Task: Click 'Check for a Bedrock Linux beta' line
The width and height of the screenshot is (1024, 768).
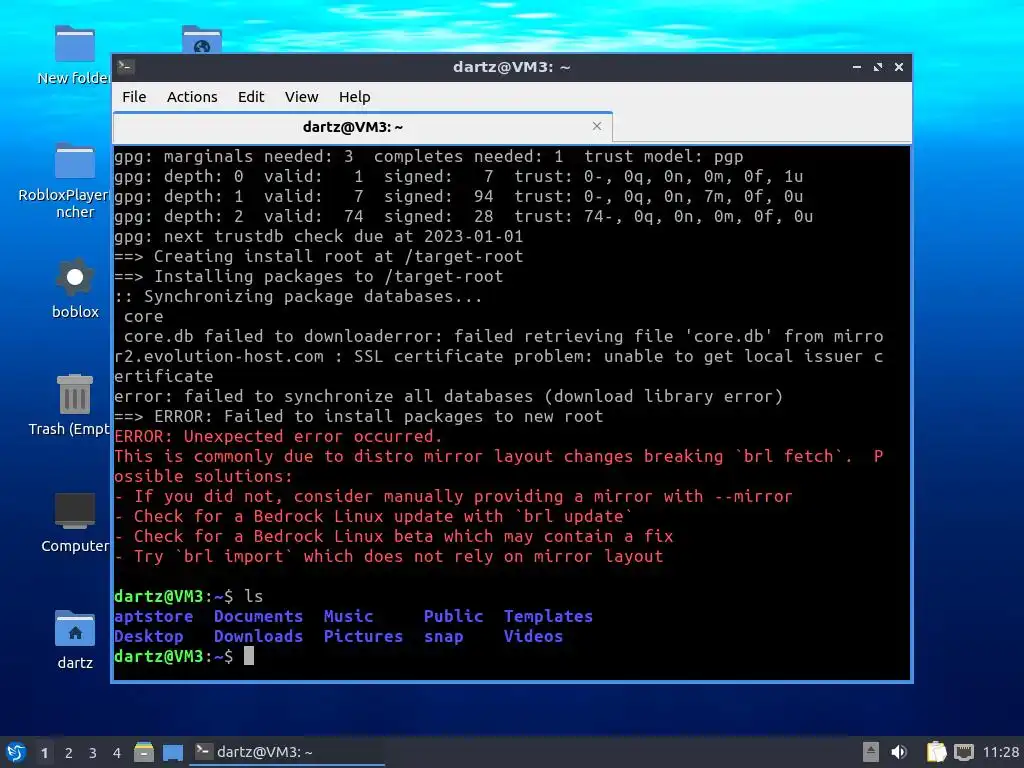Action: 394,537
